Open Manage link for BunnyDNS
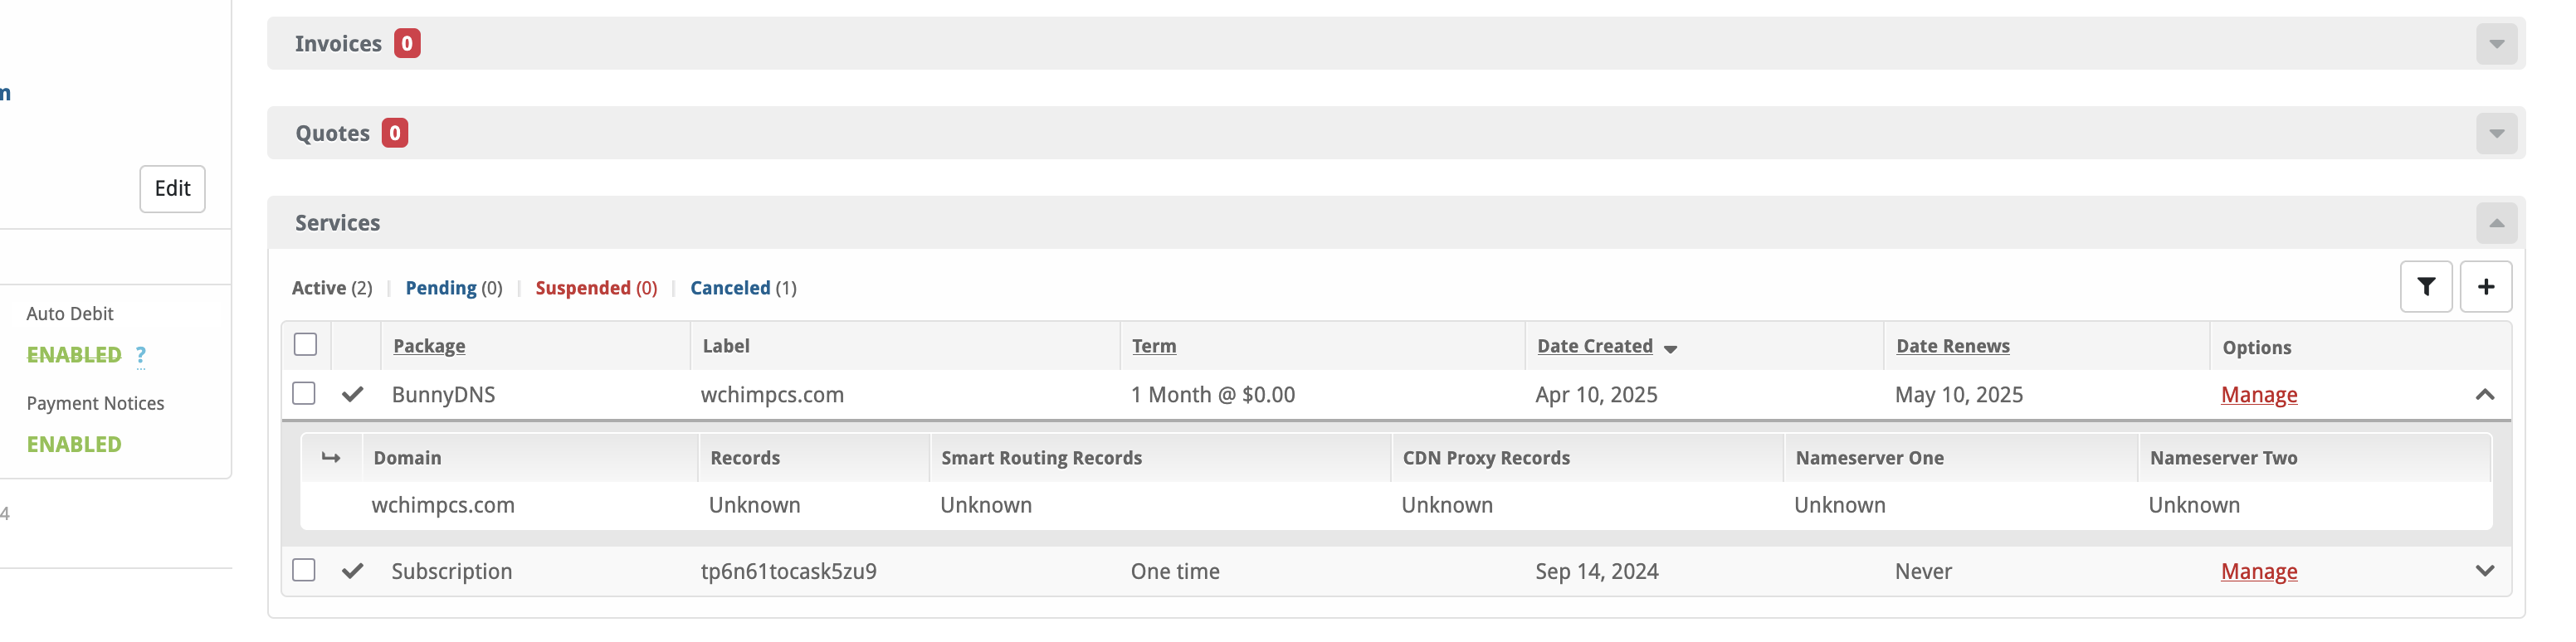Viewport: 2576px width, 642px height. click(x=2259, y=395)
